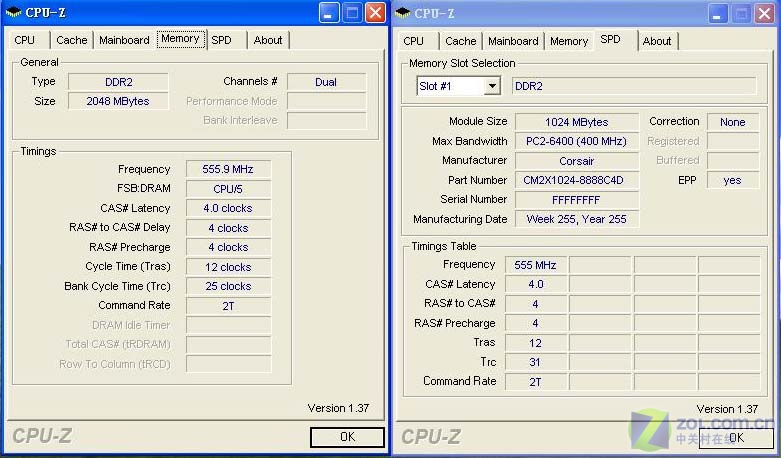Screen dimensions: 781x458
Task: Close the left CPU-Z window
Action: pos(376,13)
